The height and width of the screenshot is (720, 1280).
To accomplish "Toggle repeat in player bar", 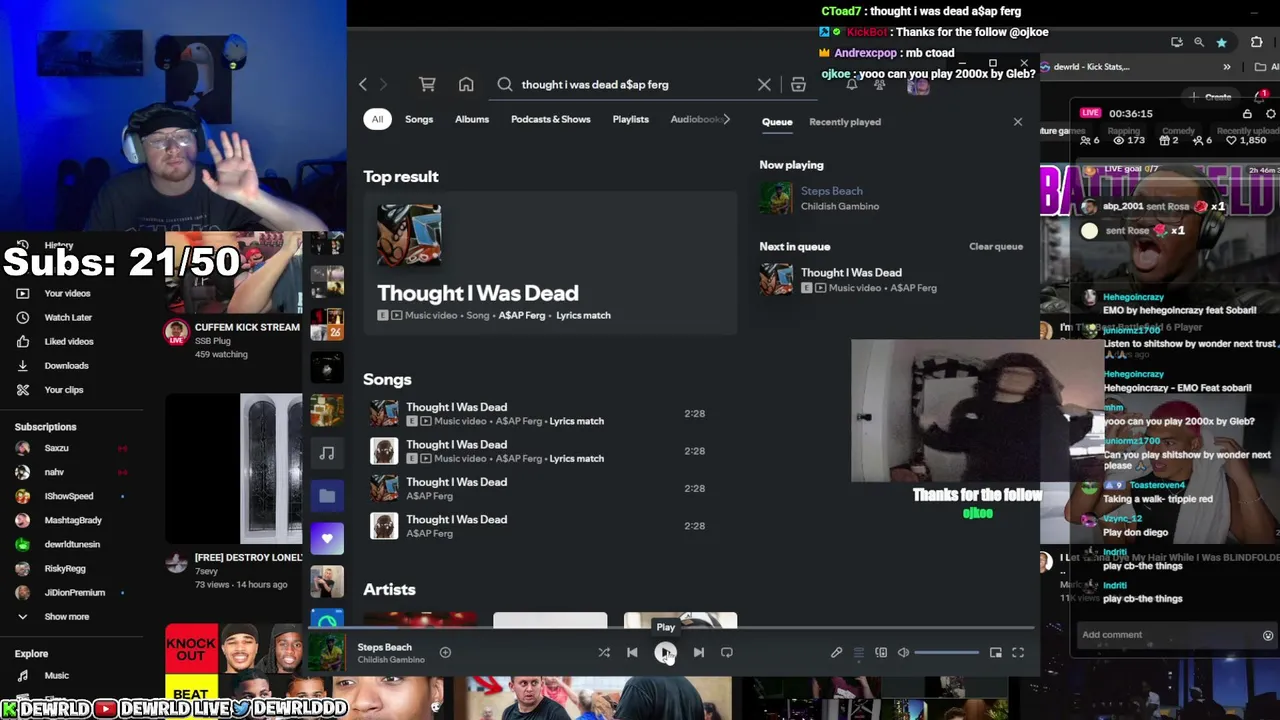I will coord(727,653).
